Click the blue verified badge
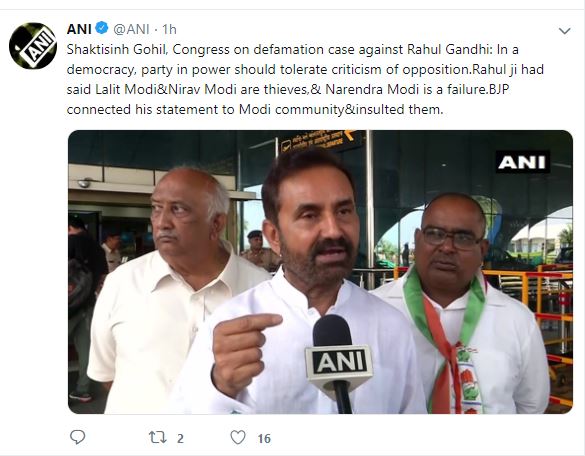This screenshot has height=456, width=585. pyautogui.click(x=101, y=28)
